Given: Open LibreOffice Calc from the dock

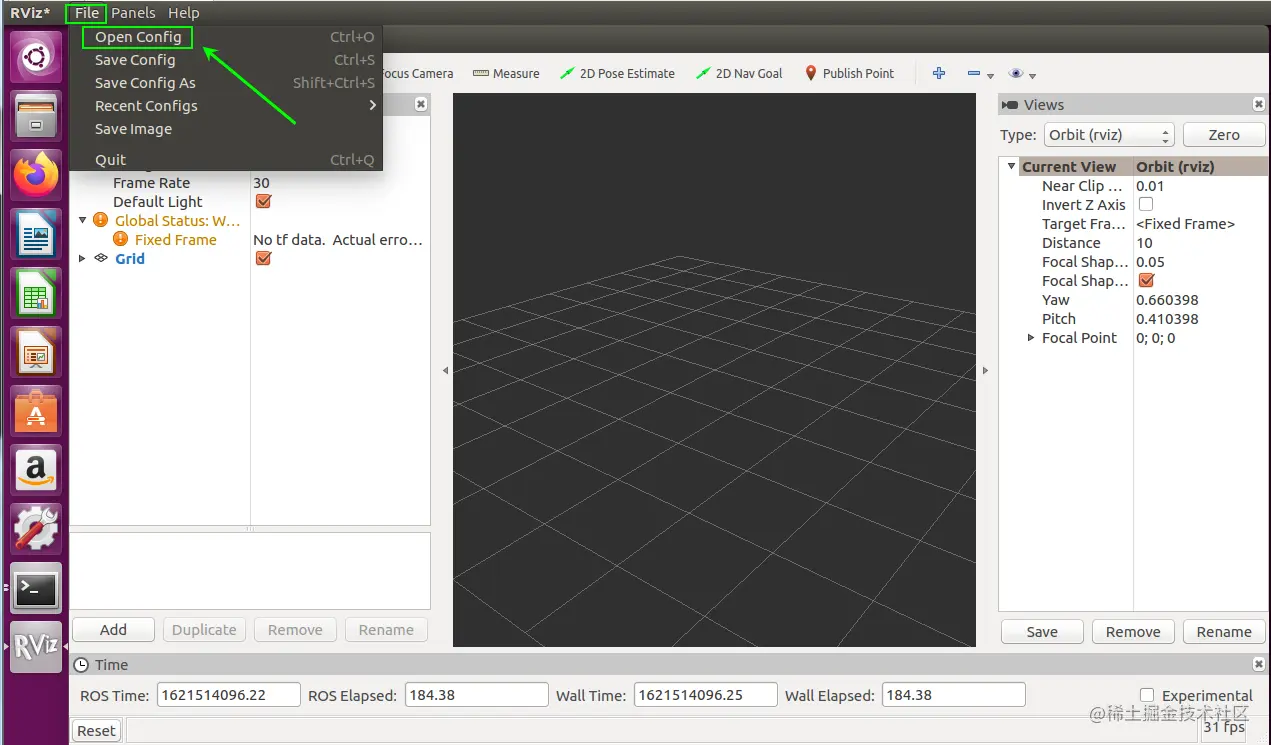Looking at the screenshot, I should pos(36,293).
